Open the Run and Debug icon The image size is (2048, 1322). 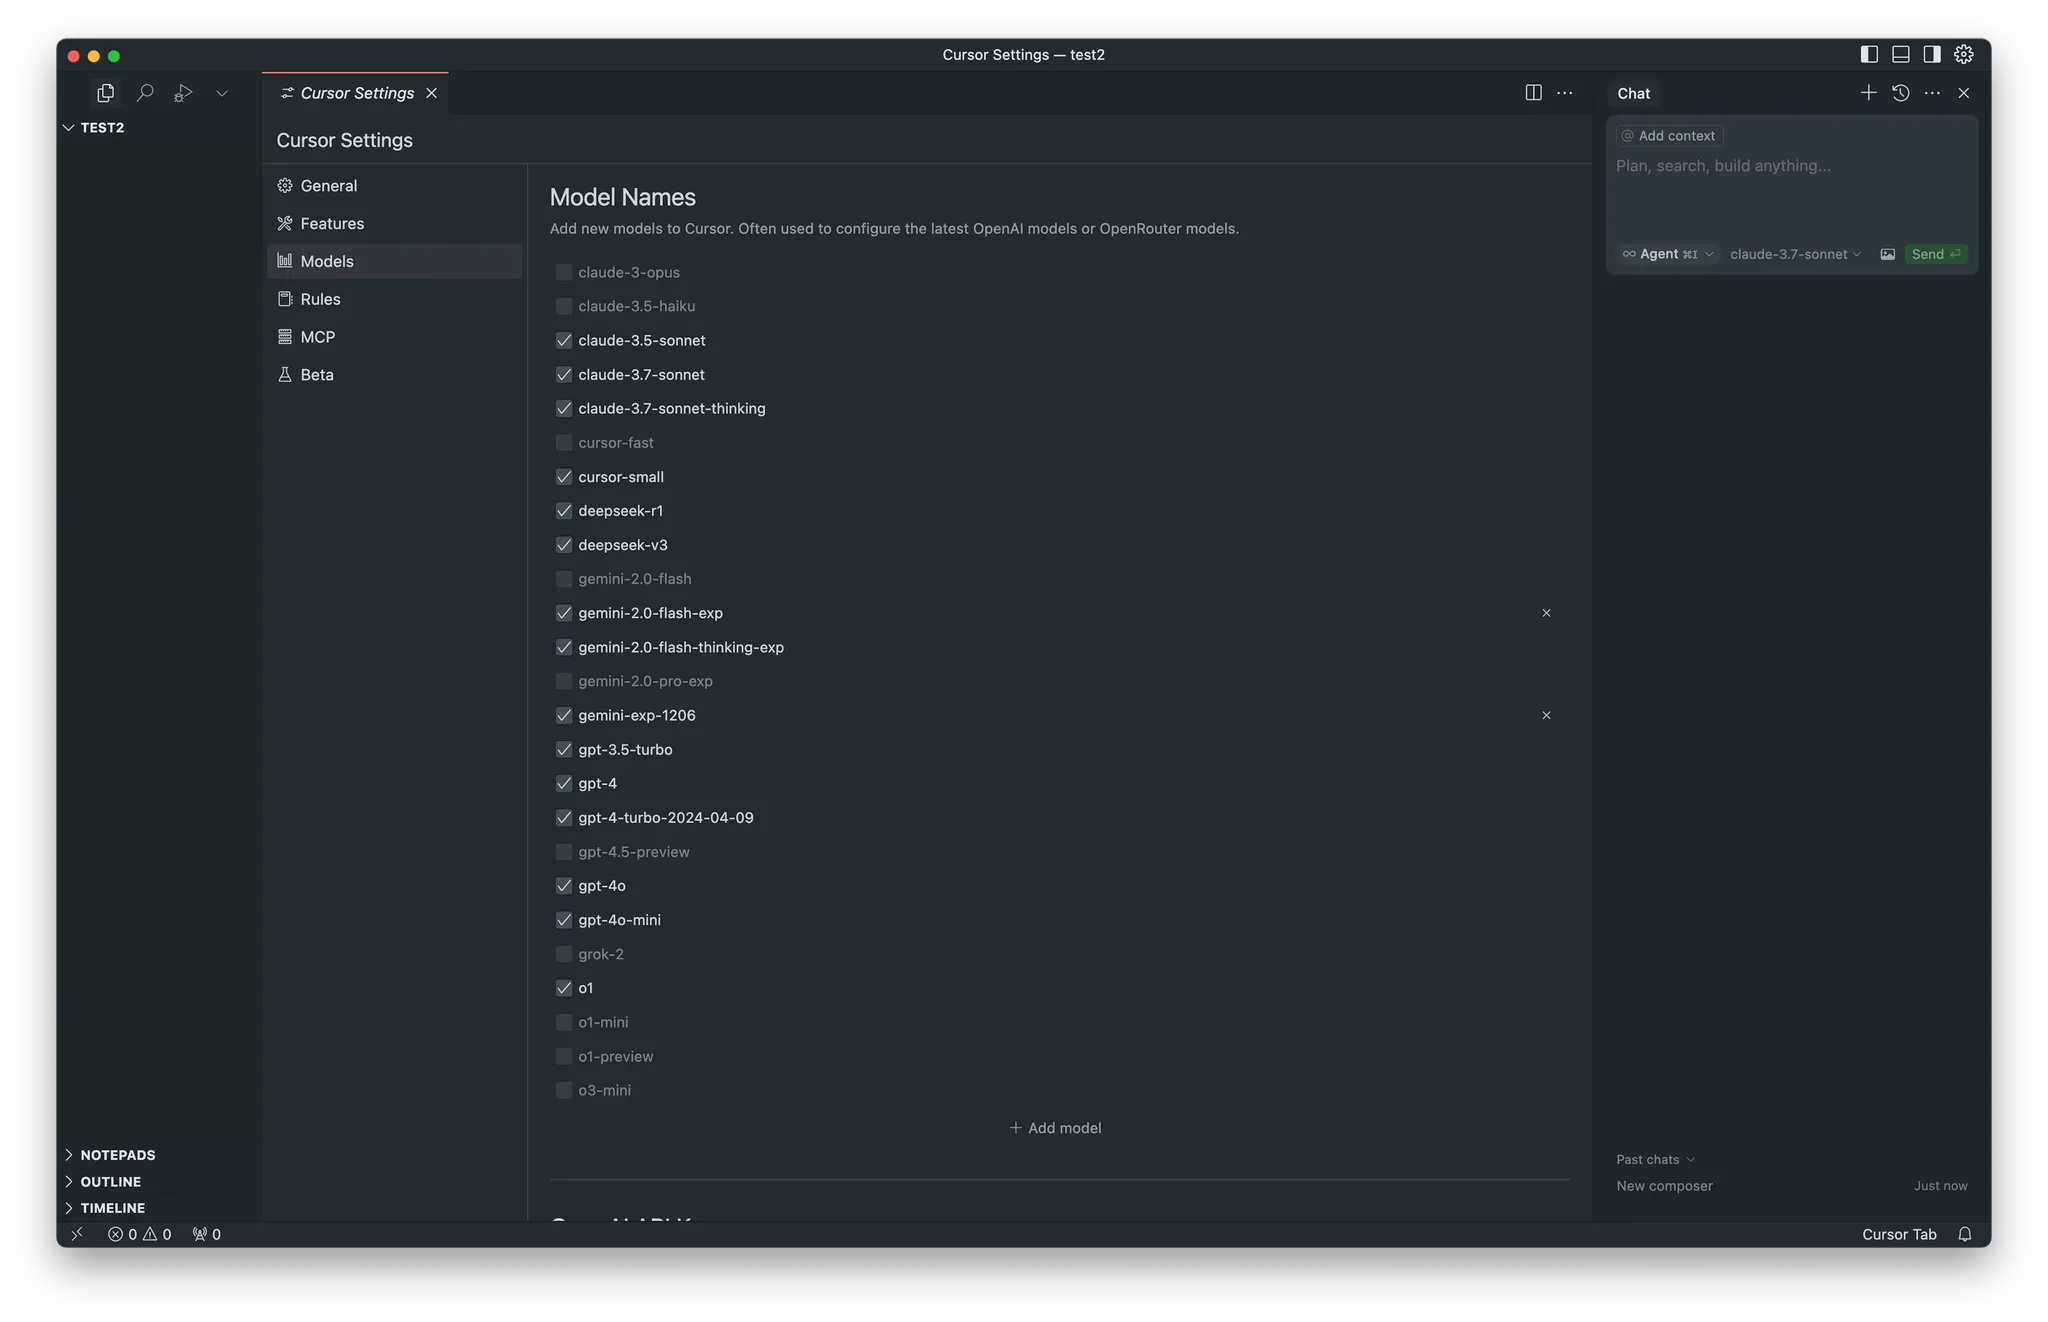pyautogui.click(x=183, y=93)
